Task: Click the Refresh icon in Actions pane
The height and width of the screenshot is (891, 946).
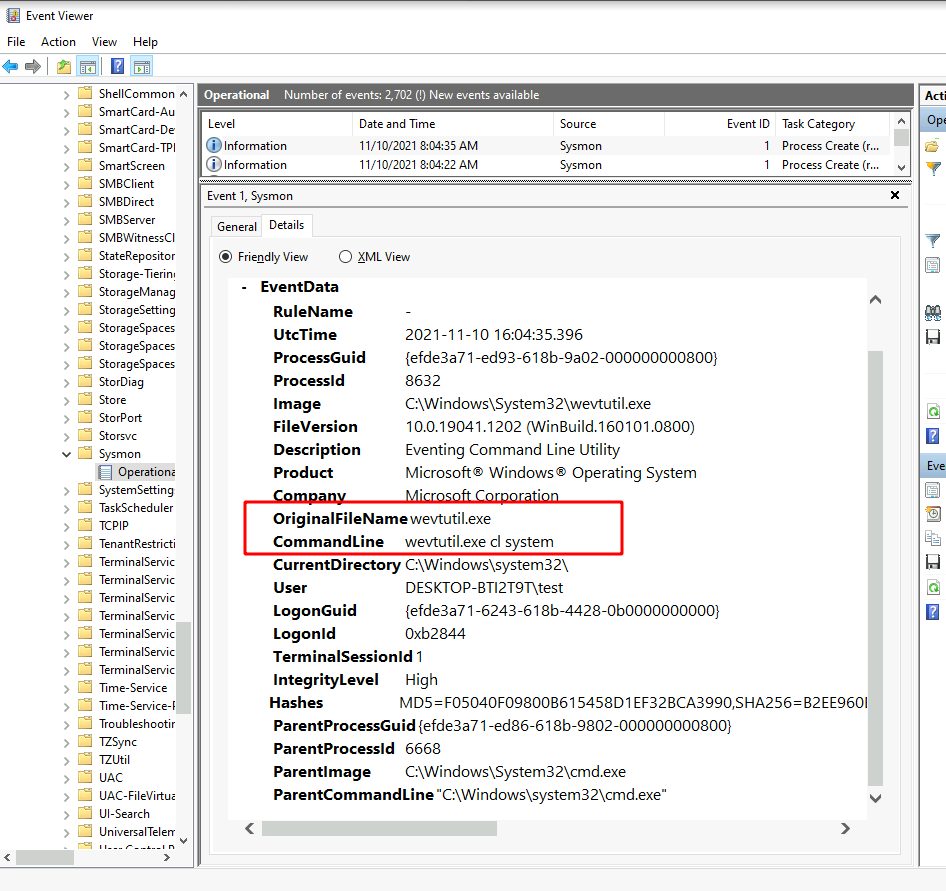Action: point(933,410)
